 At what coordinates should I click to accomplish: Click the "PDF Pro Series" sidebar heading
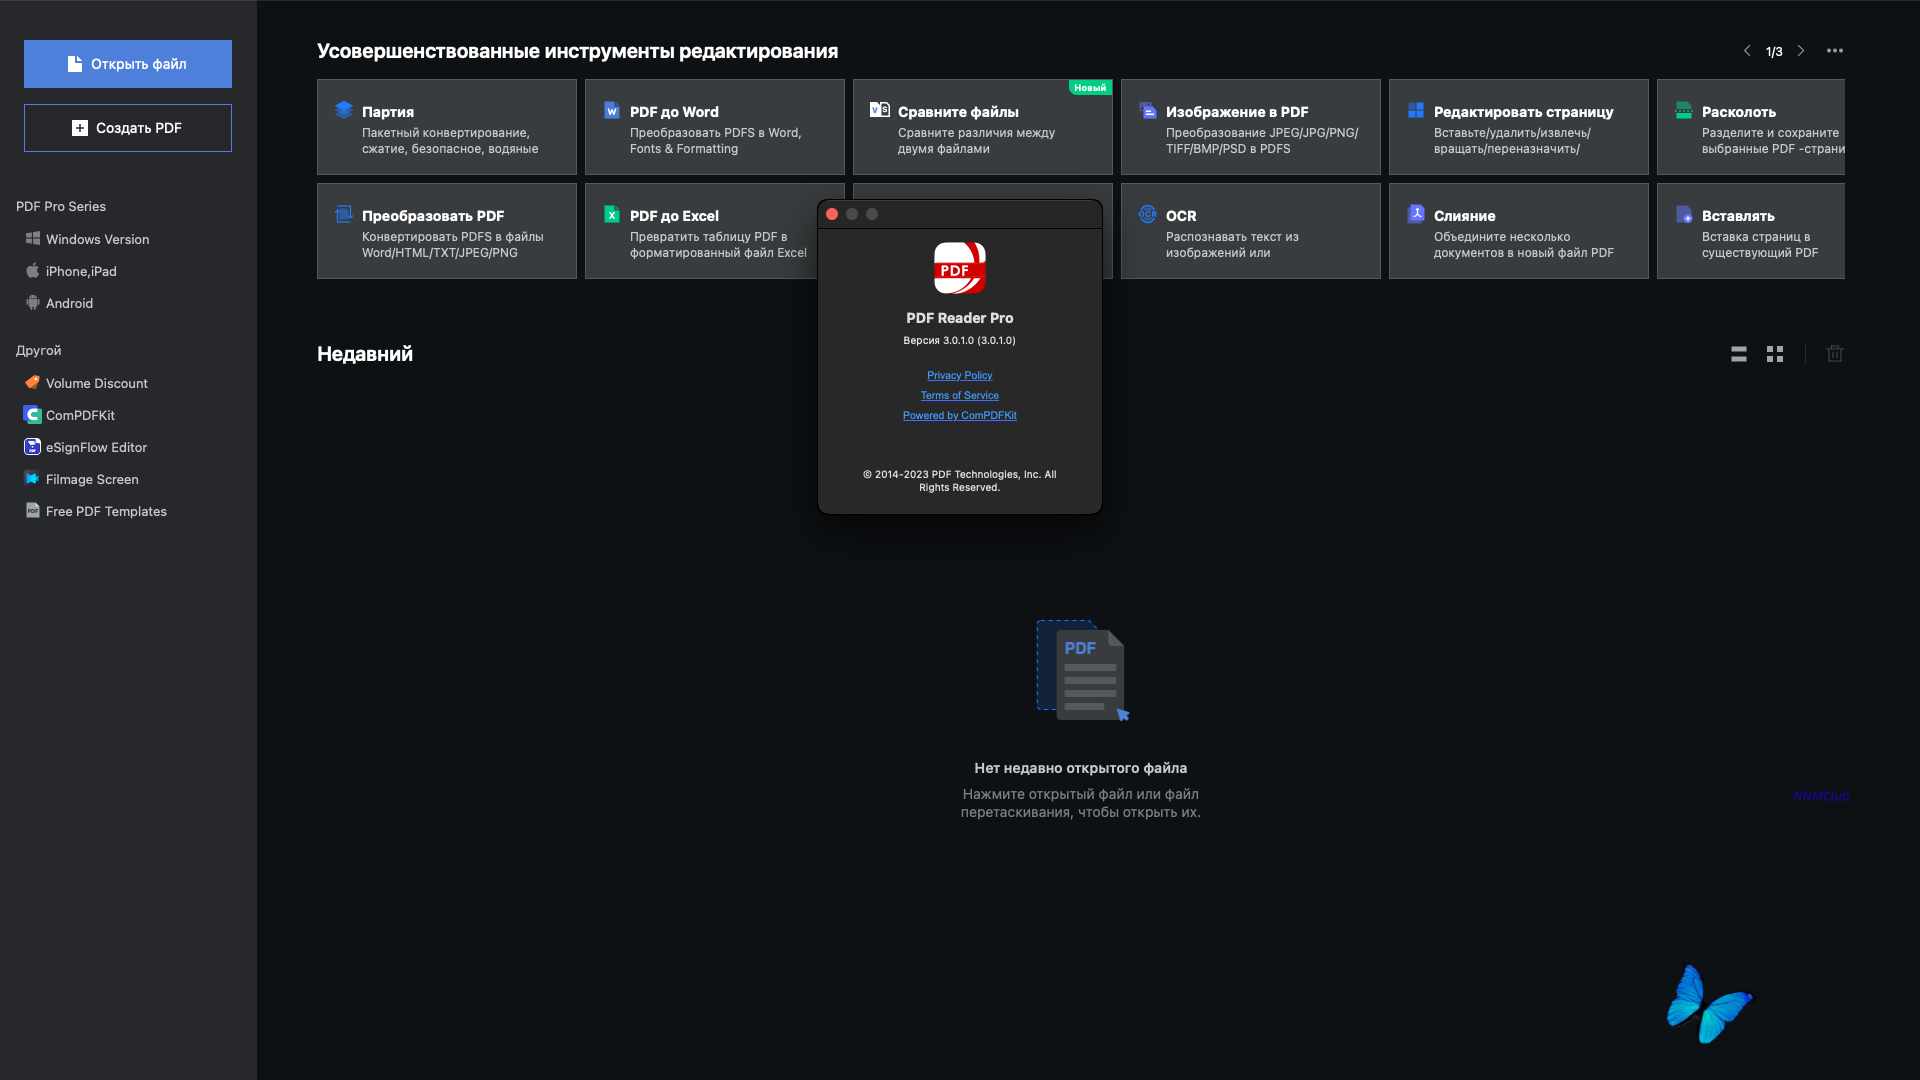coord(61,207)
